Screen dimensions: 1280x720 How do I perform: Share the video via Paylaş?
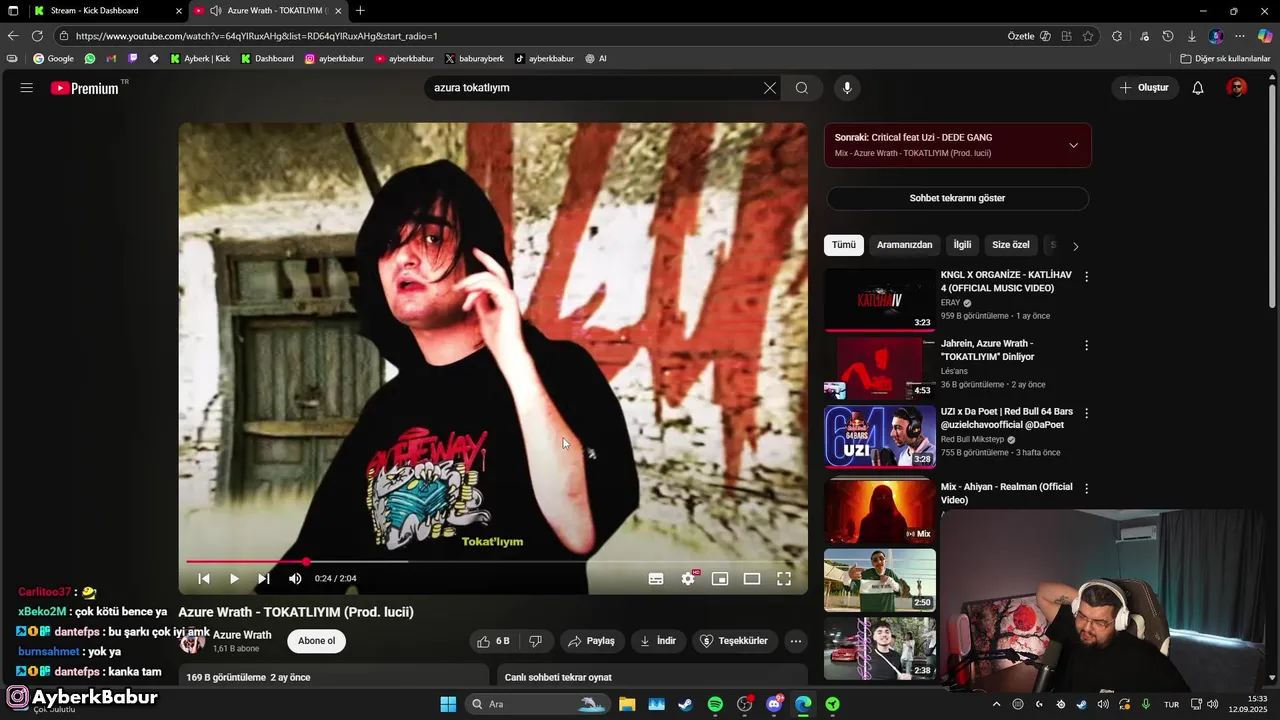point(593,641)
